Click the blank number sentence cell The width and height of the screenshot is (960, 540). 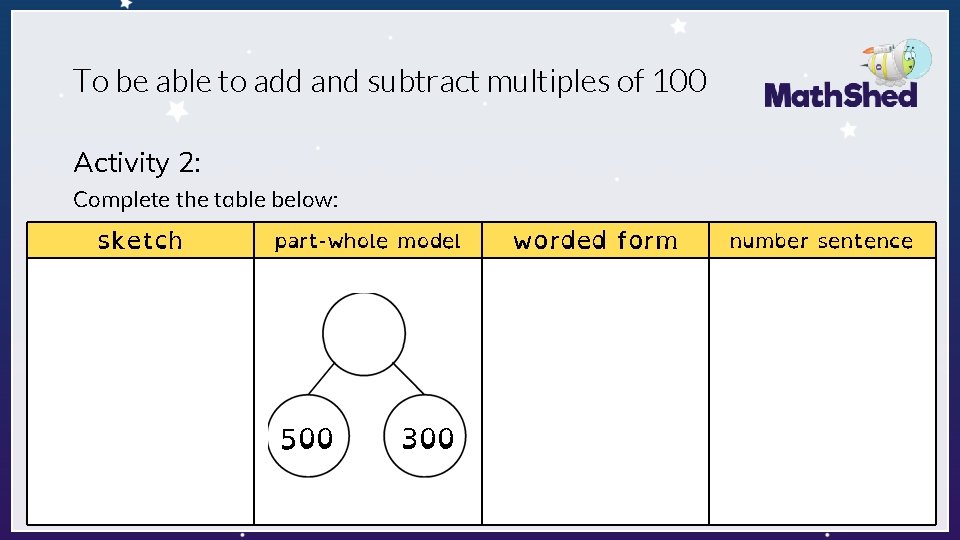coord(822,391)
